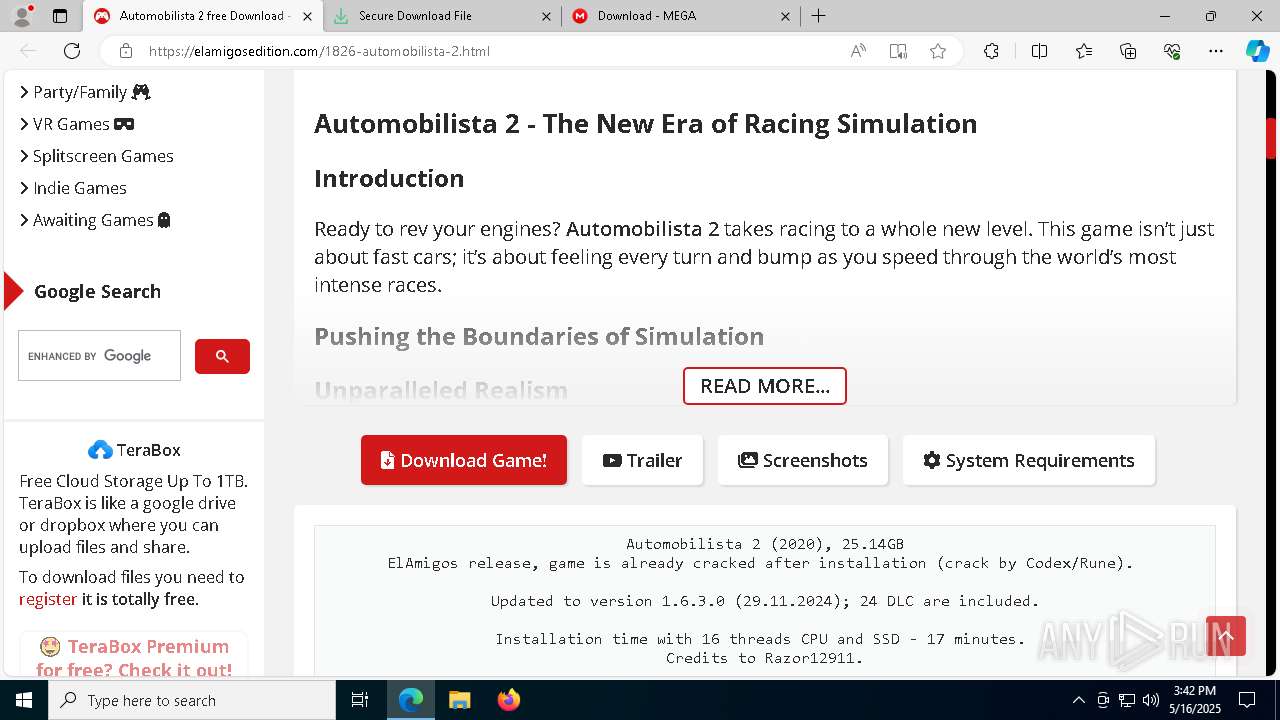Click the Browser essentials icon
The image size is (1280, 720).
click(x=1172, y=51)
